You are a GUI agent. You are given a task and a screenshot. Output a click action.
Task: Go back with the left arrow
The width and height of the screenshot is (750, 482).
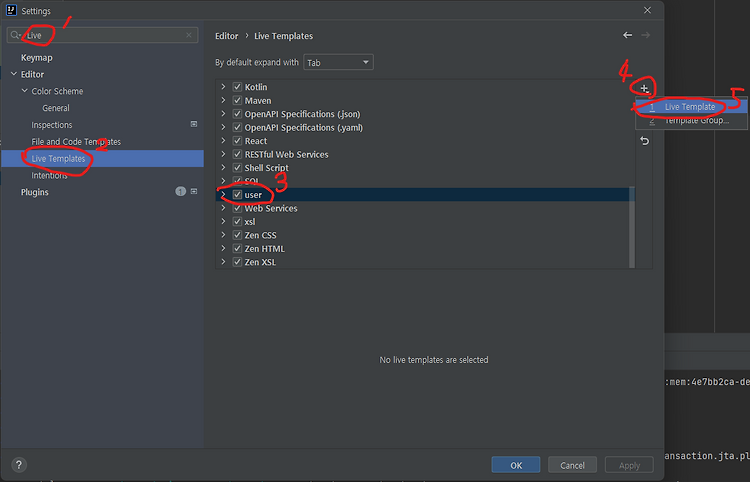coord(628,35)
